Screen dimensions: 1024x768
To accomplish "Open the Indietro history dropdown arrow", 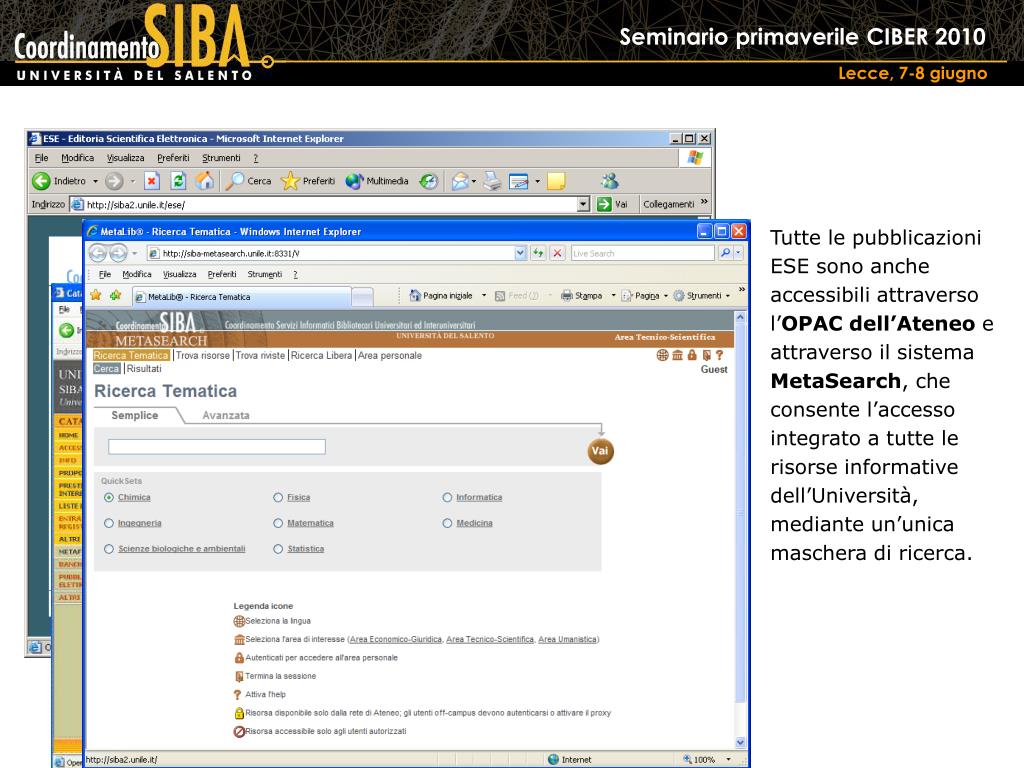I will (95, 181).
